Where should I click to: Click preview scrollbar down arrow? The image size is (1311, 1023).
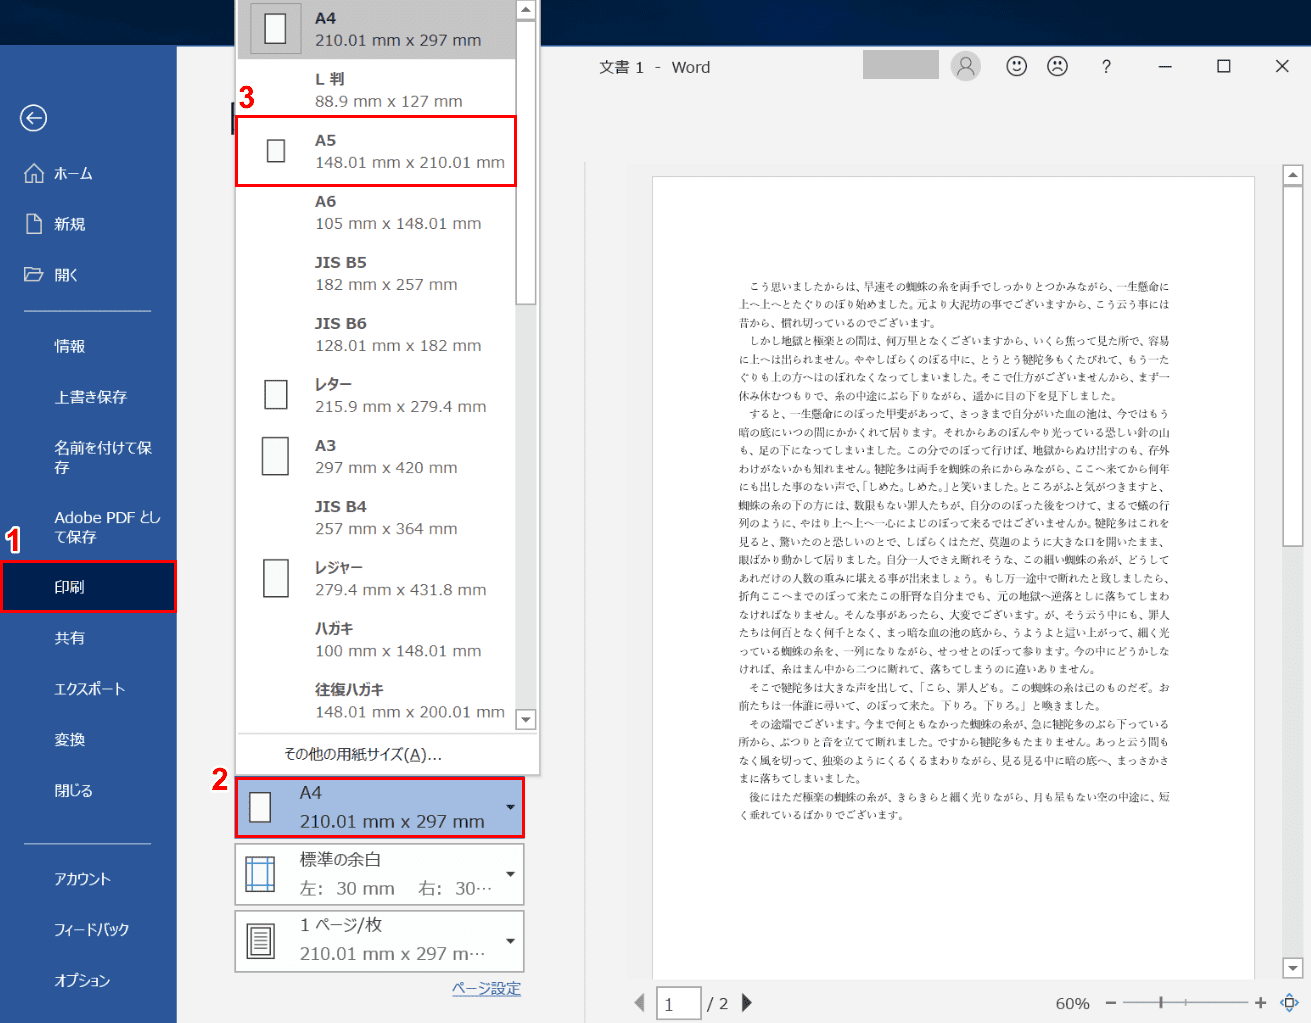1293,967
